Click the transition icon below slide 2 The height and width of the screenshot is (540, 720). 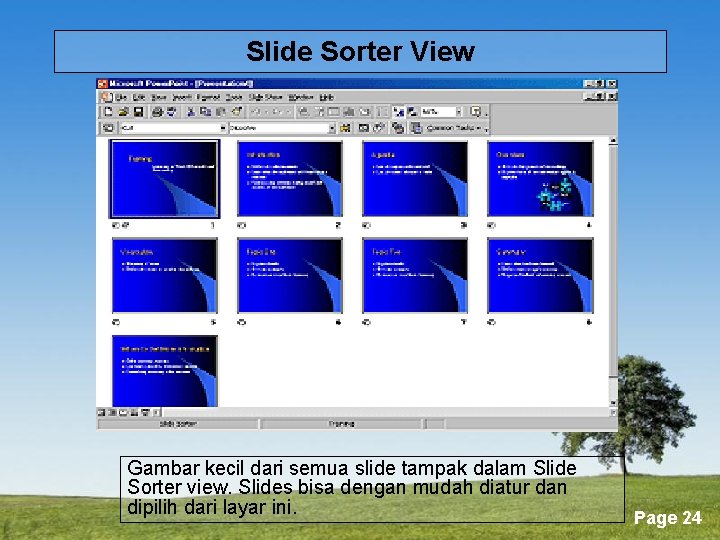tap(242, 225)
